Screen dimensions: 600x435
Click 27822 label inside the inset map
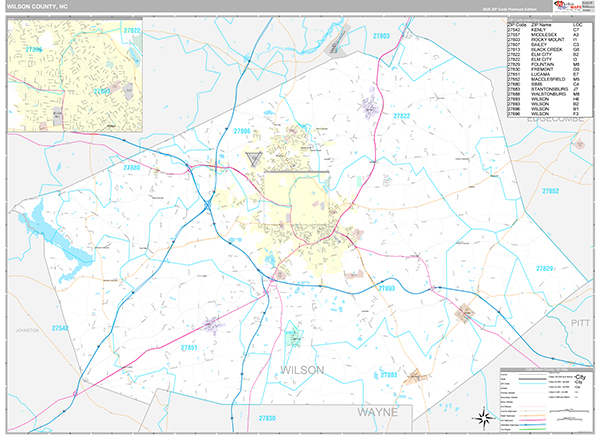coord(132,30)
